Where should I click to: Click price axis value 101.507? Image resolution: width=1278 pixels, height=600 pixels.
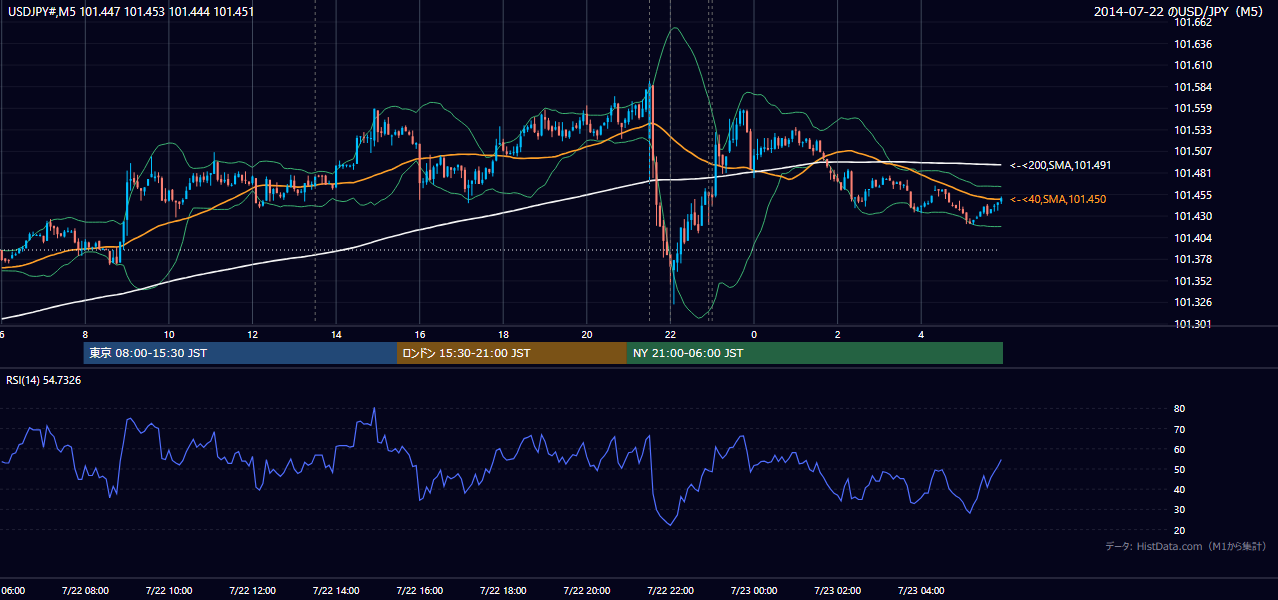point(1193,151)
